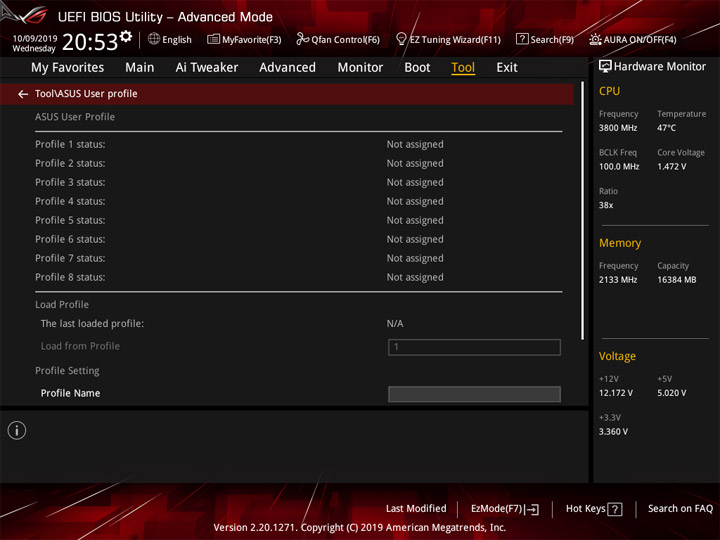The width and height of the screenshot is (720, 540).
Task: Toggle AURA ON/OFF(F4) lighting
Action: pyautogui.click(x=633, y=39)
